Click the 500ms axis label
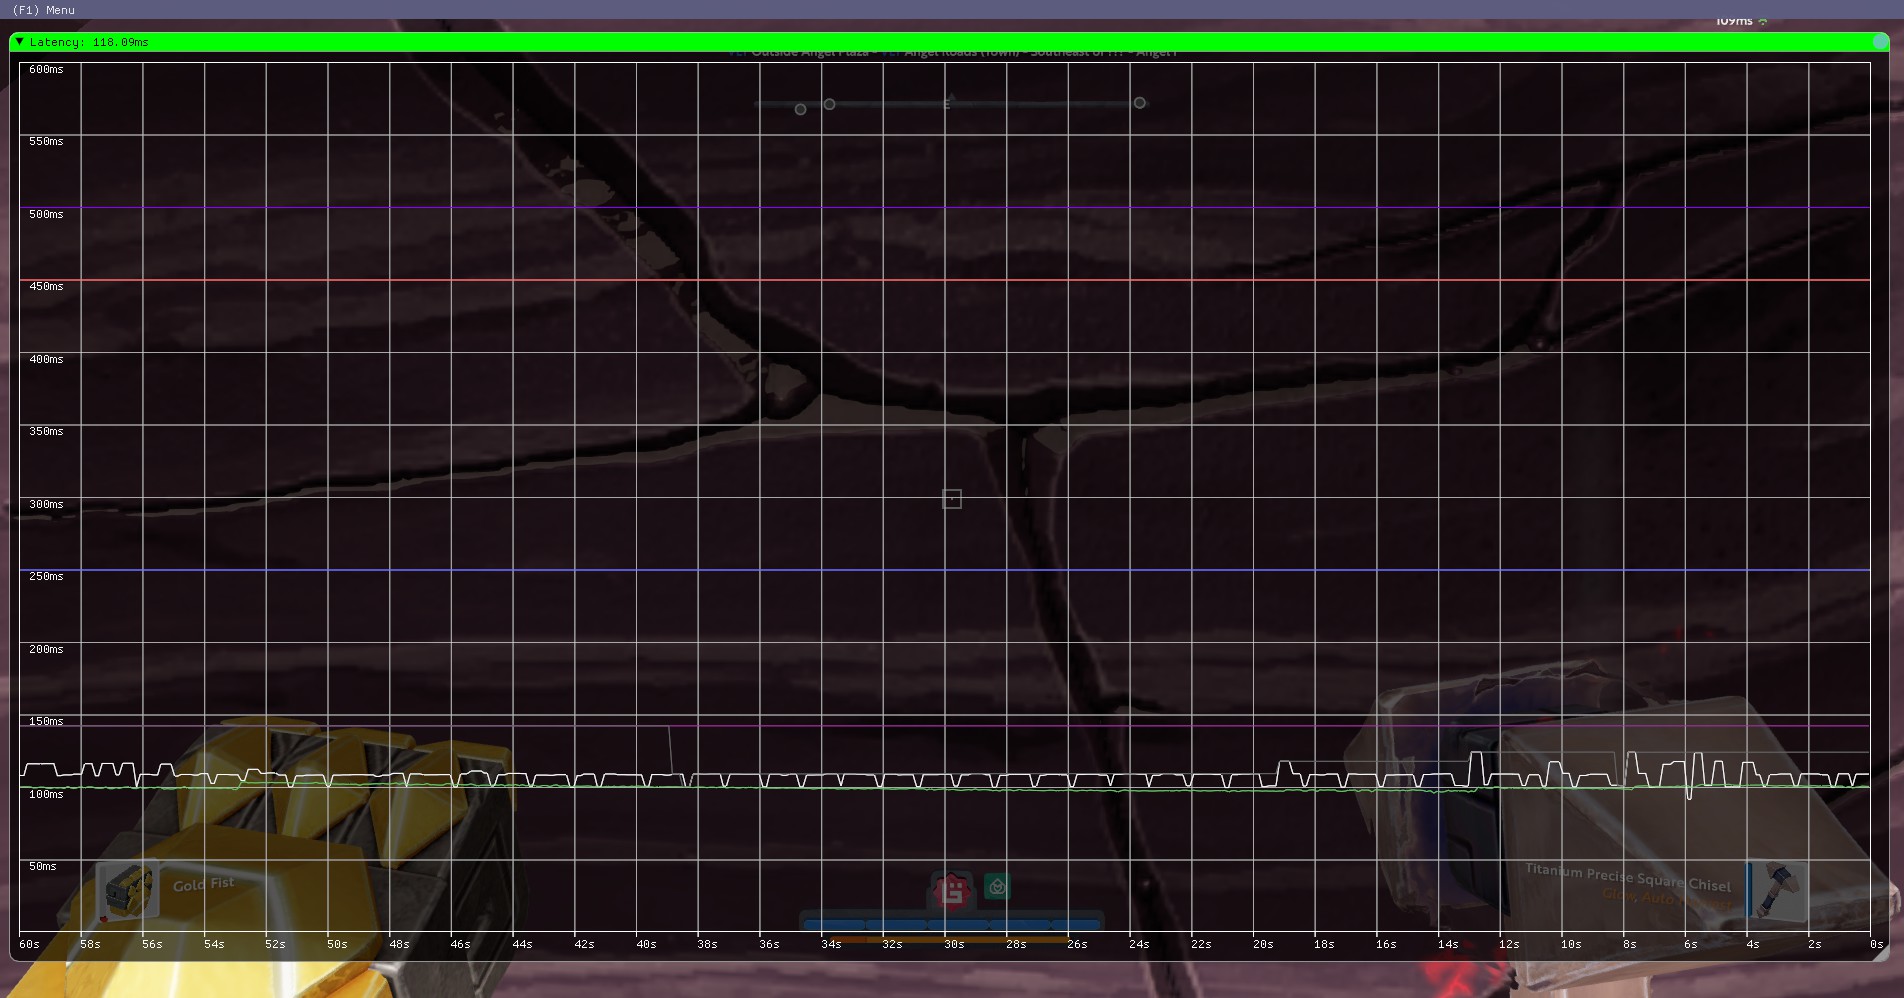1904x998 pixels. point(46,214)
